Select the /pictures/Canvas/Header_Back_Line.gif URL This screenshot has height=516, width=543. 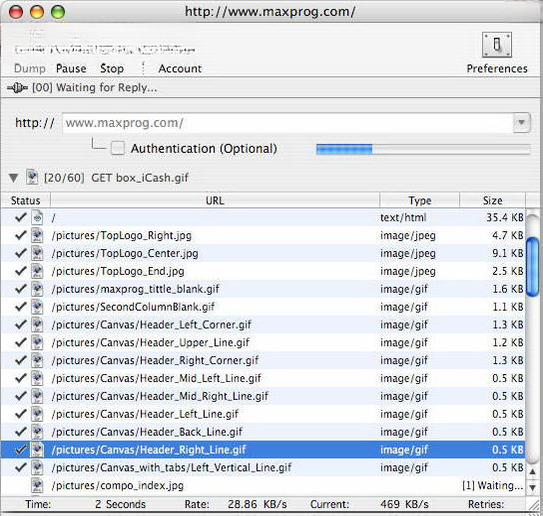tap(147, 432)
